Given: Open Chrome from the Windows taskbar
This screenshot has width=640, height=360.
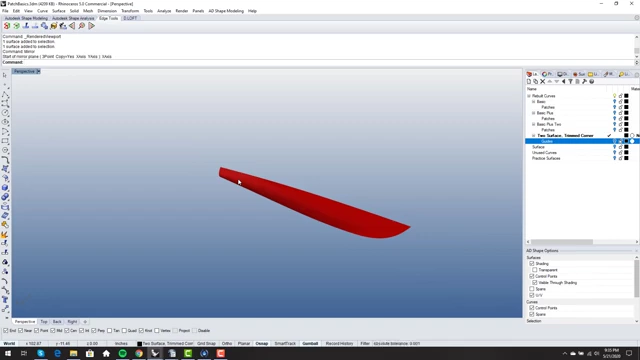Looking at the screenshot, I should pos(139,353).
